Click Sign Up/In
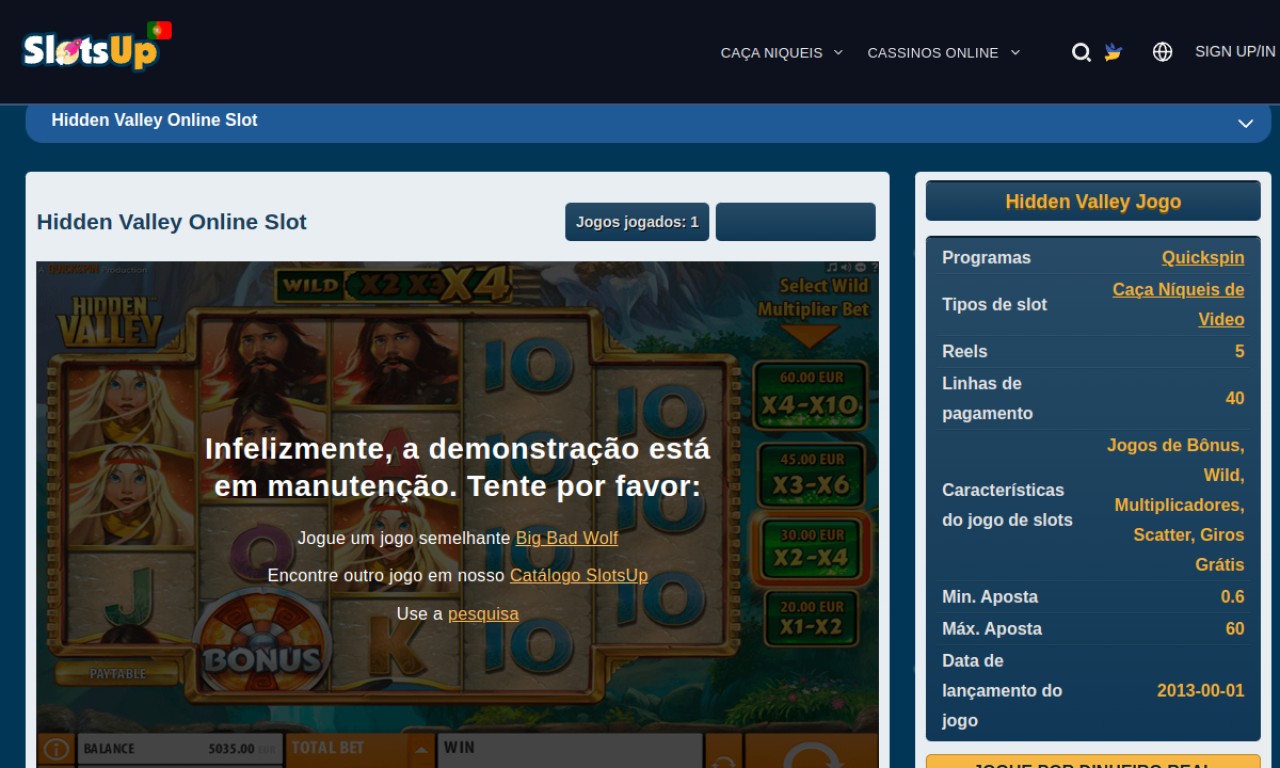1280x768 pixels. (1235, 52)
